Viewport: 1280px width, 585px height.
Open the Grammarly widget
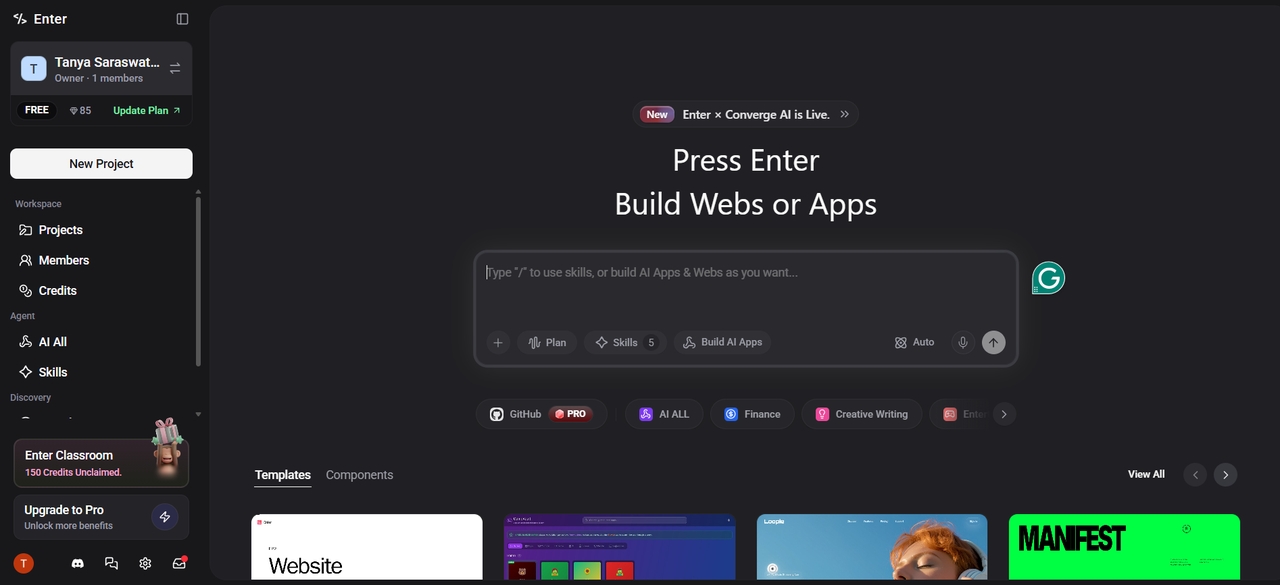pos(1048,278)
